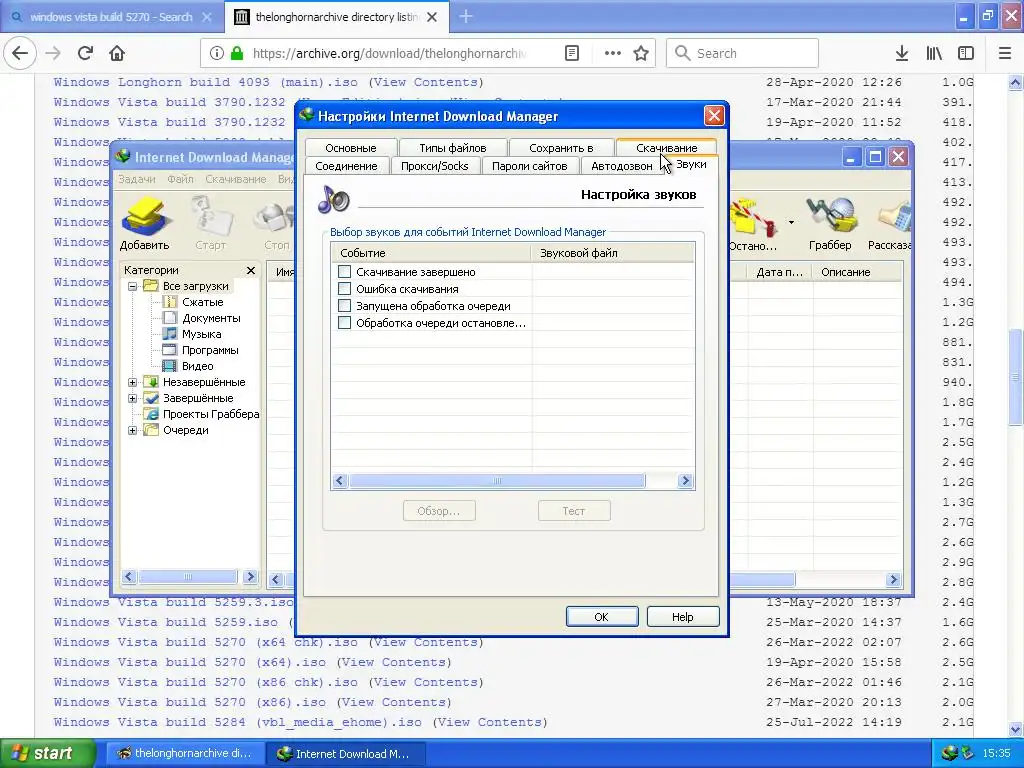Toggle Firefox sidebar icon
The width and height of the screenshot is (1024, 768).
click(966, 53)
